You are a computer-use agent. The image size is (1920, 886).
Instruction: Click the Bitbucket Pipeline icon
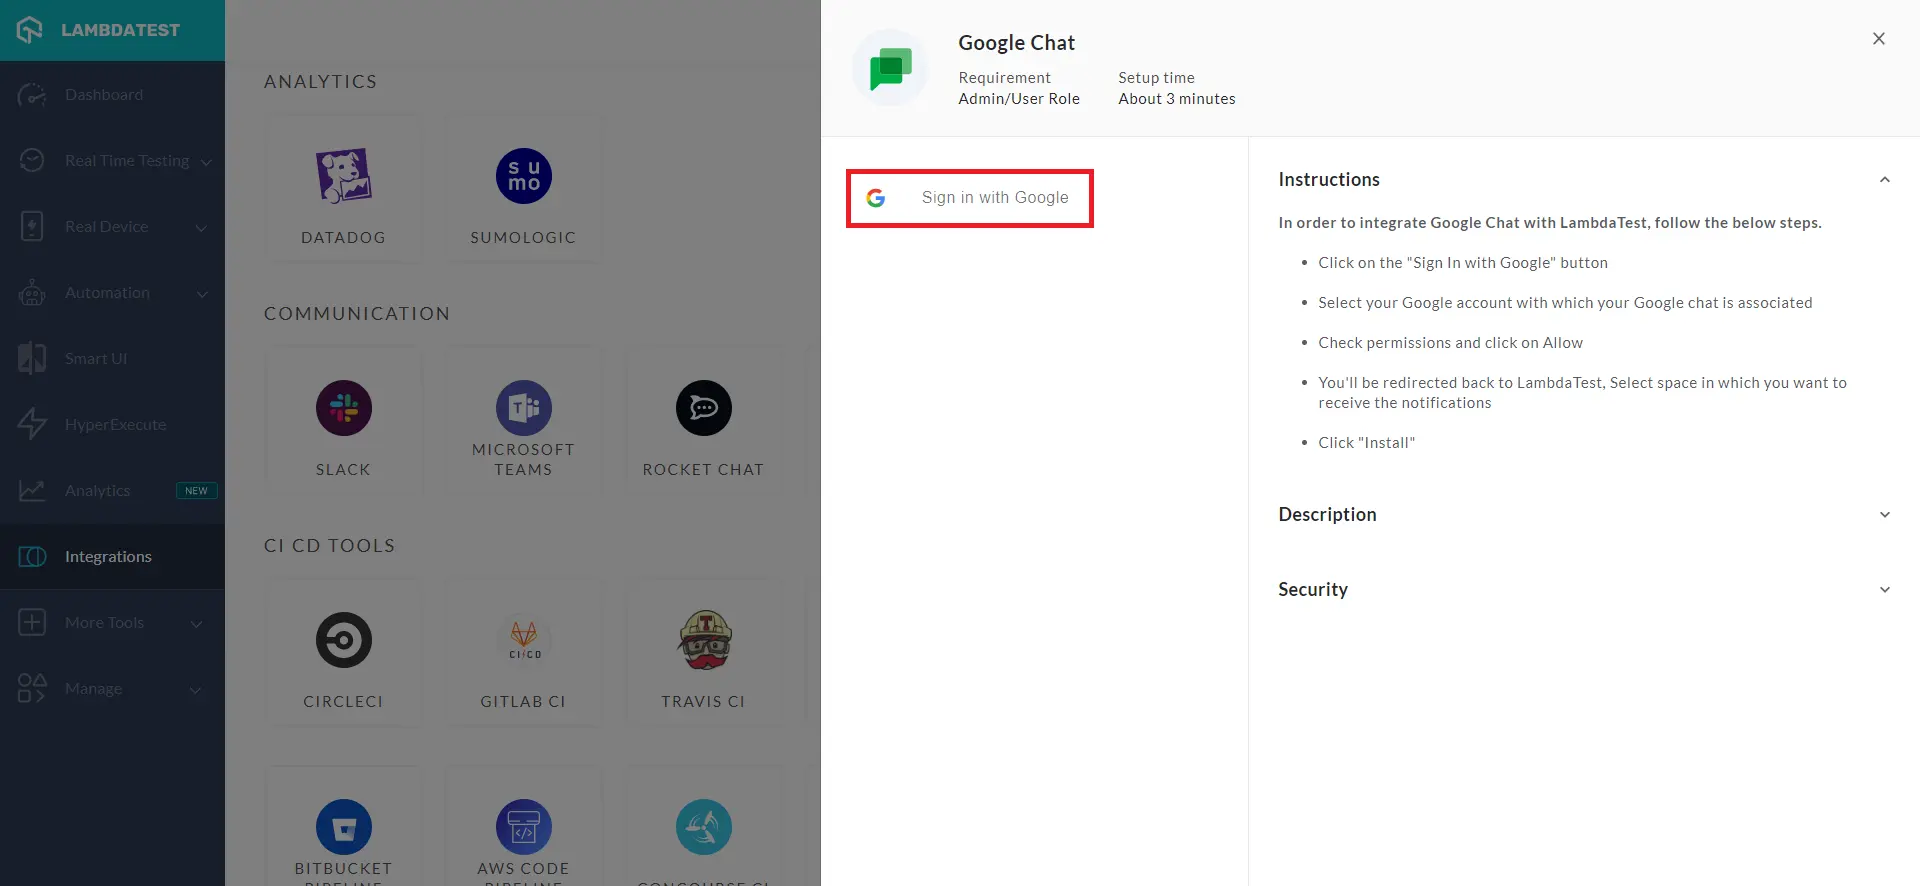pos(343,828)
